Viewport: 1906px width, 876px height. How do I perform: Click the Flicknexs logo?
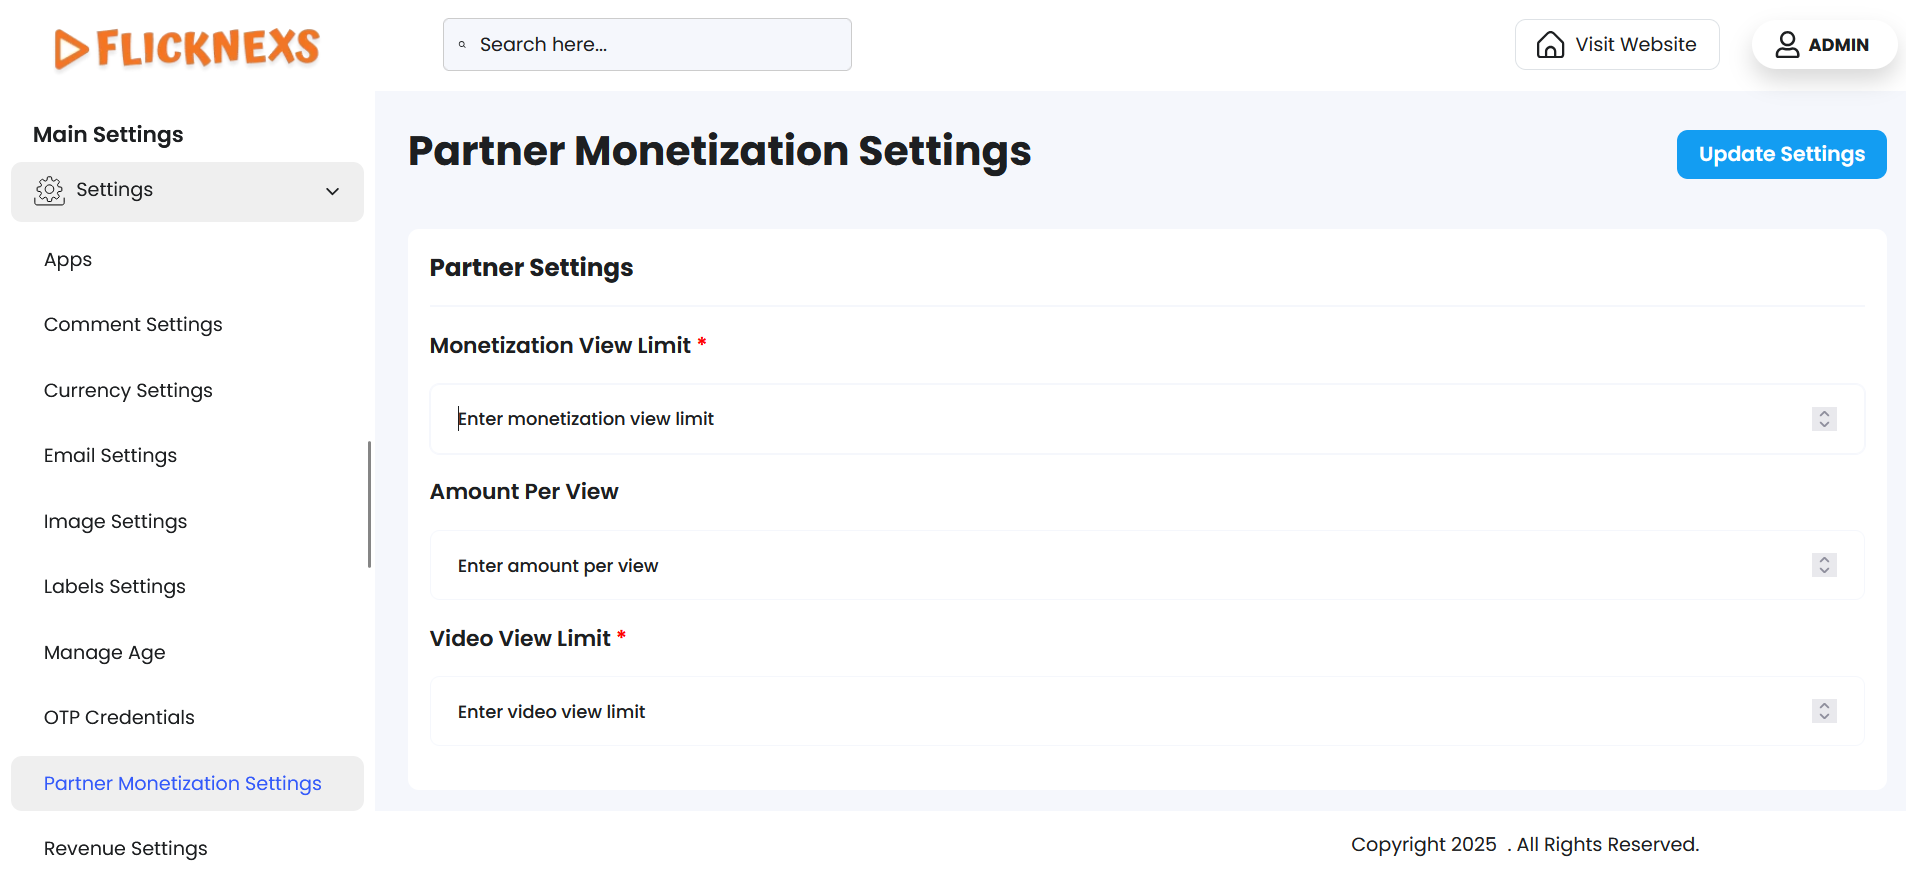coord(187,47)
